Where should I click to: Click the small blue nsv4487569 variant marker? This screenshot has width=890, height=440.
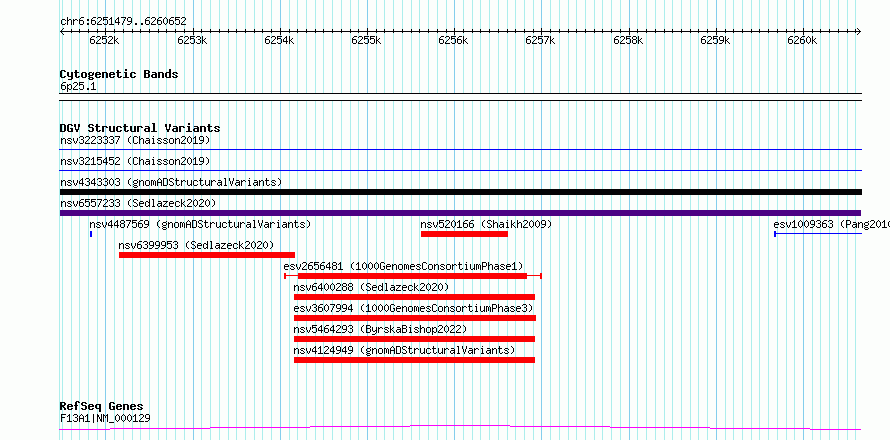[91, 234]
